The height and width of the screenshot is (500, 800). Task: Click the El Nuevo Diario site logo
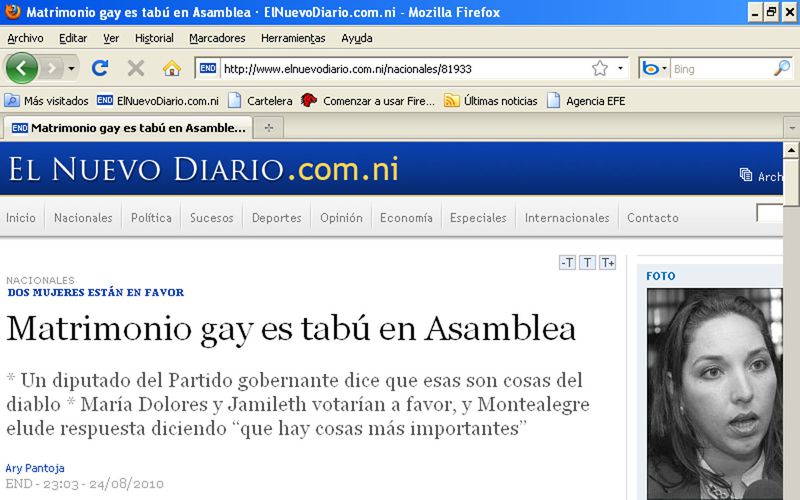click(x=203, y=169)
